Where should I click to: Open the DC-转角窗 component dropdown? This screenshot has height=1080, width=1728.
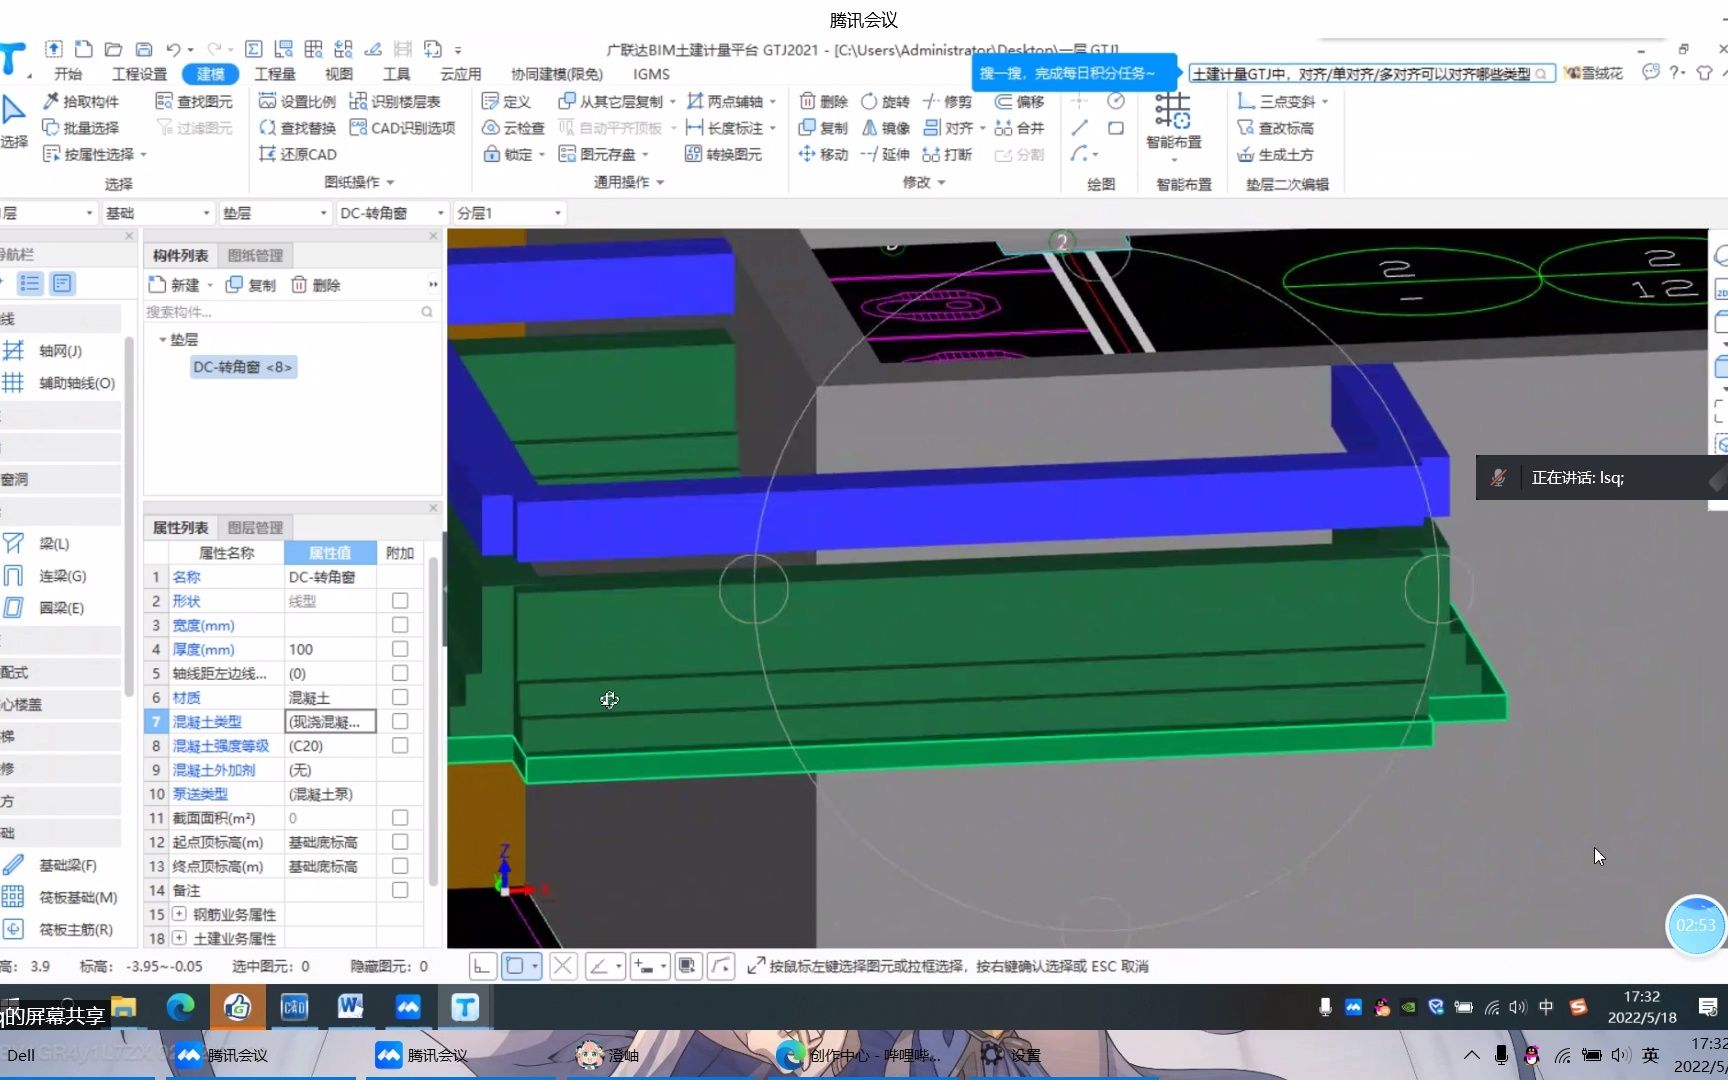tap(392, 213)
